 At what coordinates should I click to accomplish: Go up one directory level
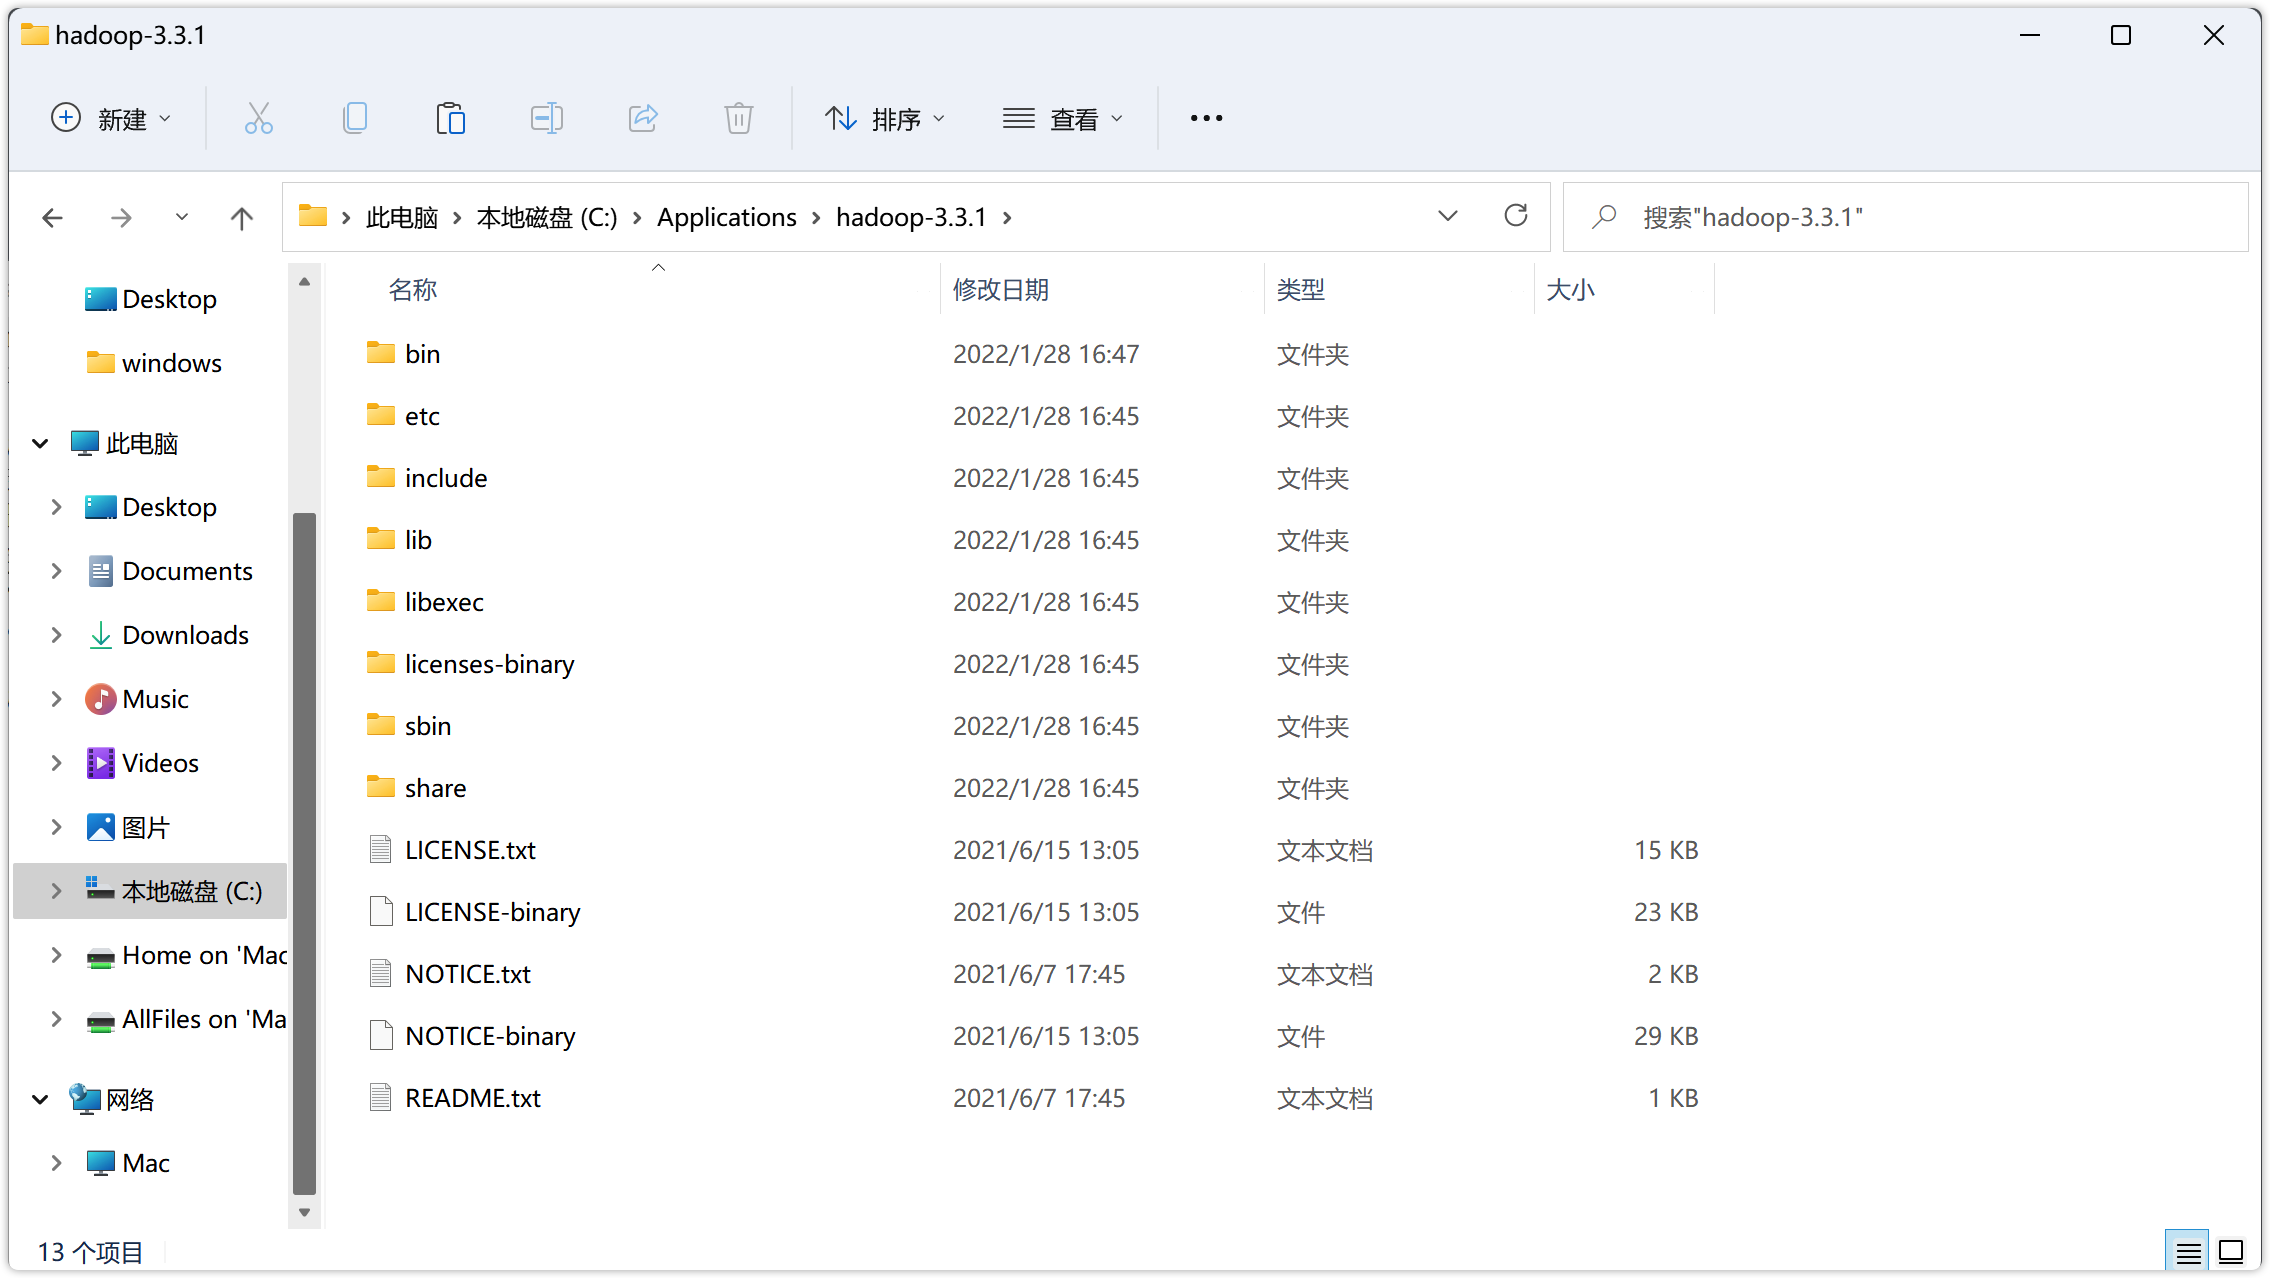(241, 218)
